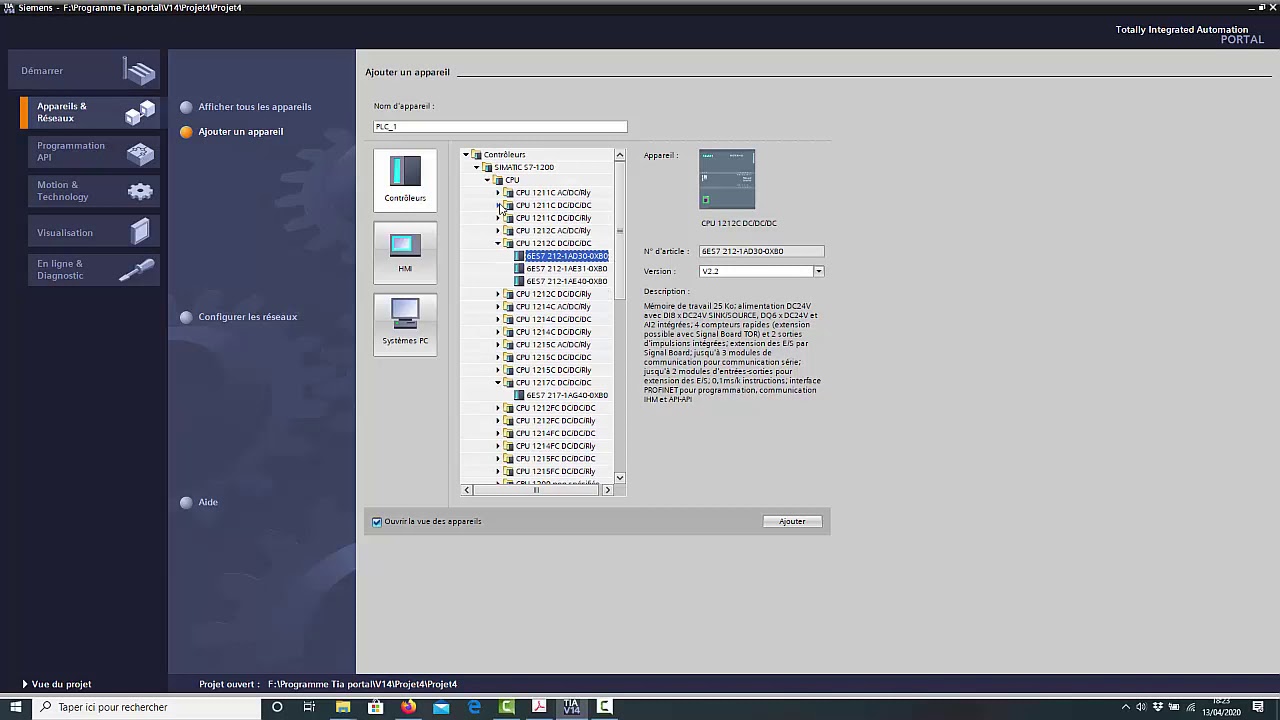Open the Version dropdown

point(818,272)
